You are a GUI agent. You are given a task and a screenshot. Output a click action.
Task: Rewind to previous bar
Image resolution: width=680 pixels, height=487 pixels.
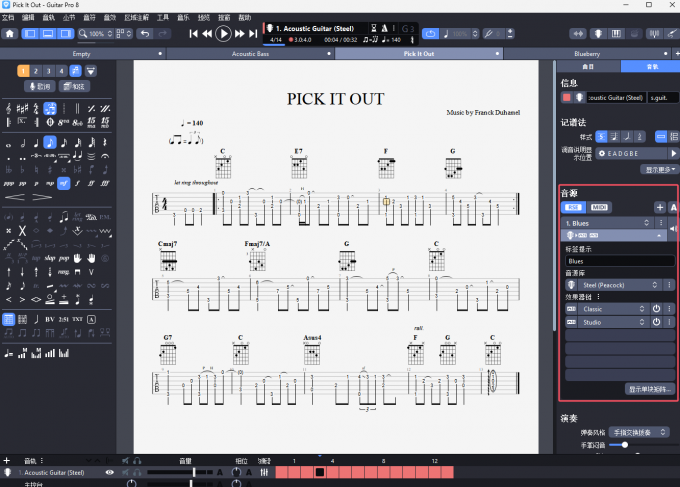(x=207, y=33)
